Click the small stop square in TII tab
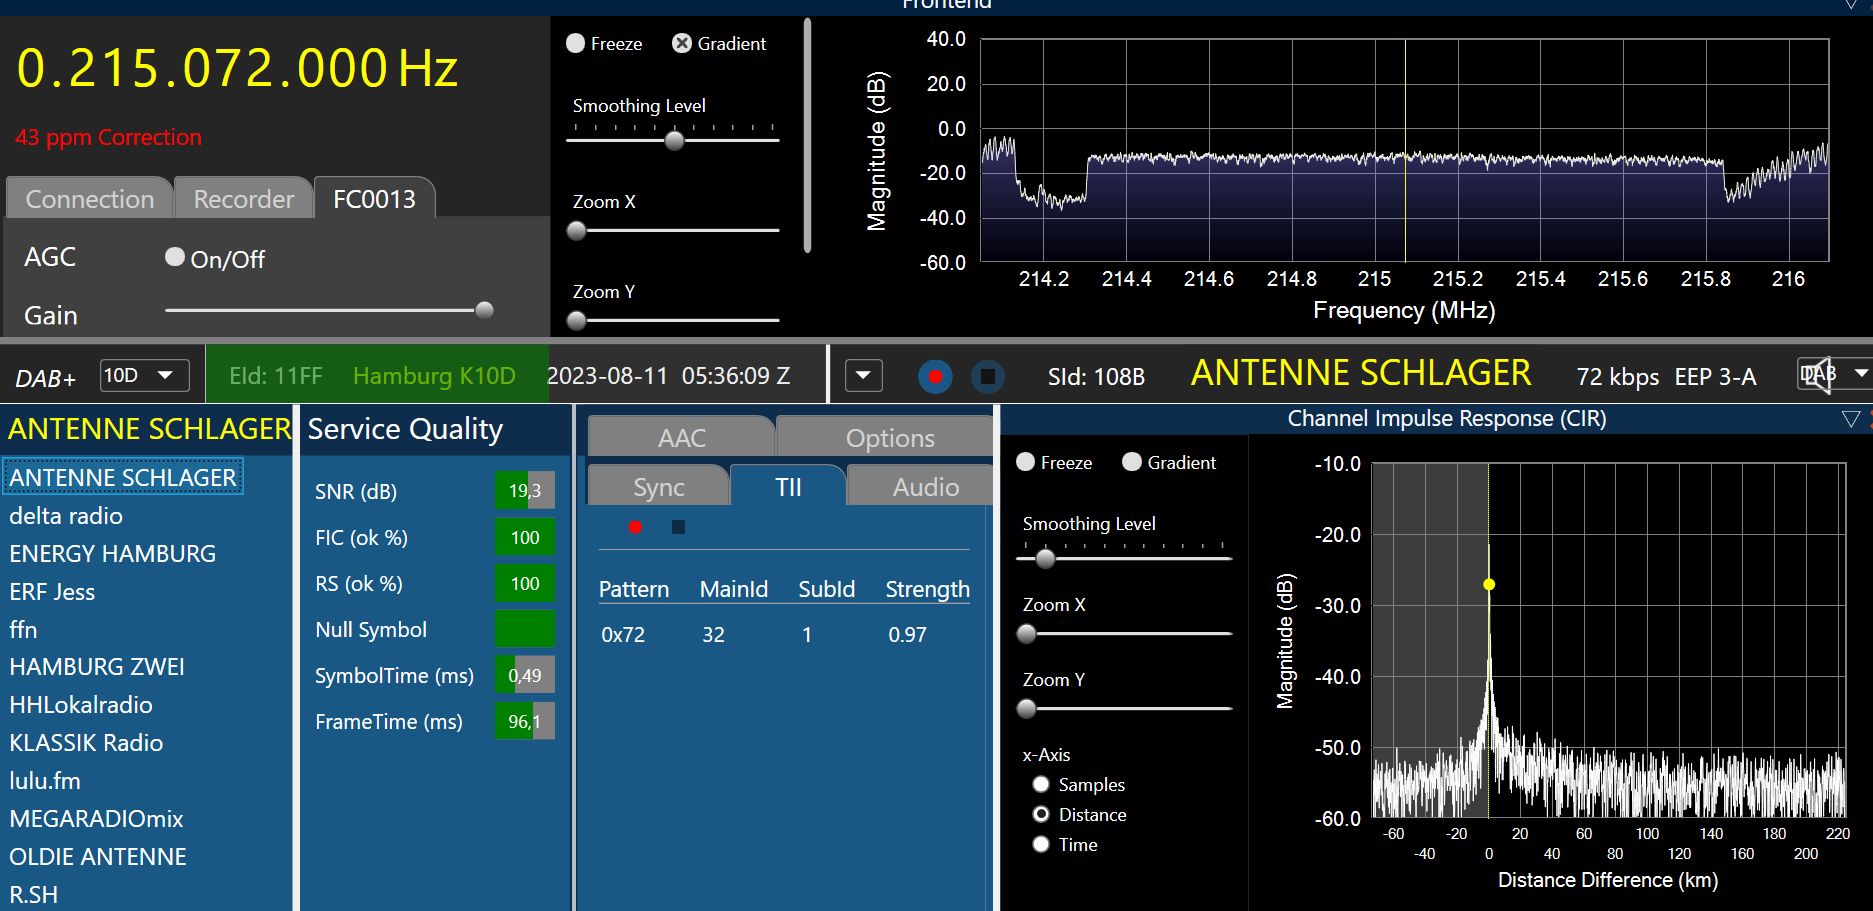The height and width of the screenshot is (911, 1873). [678, 527]
